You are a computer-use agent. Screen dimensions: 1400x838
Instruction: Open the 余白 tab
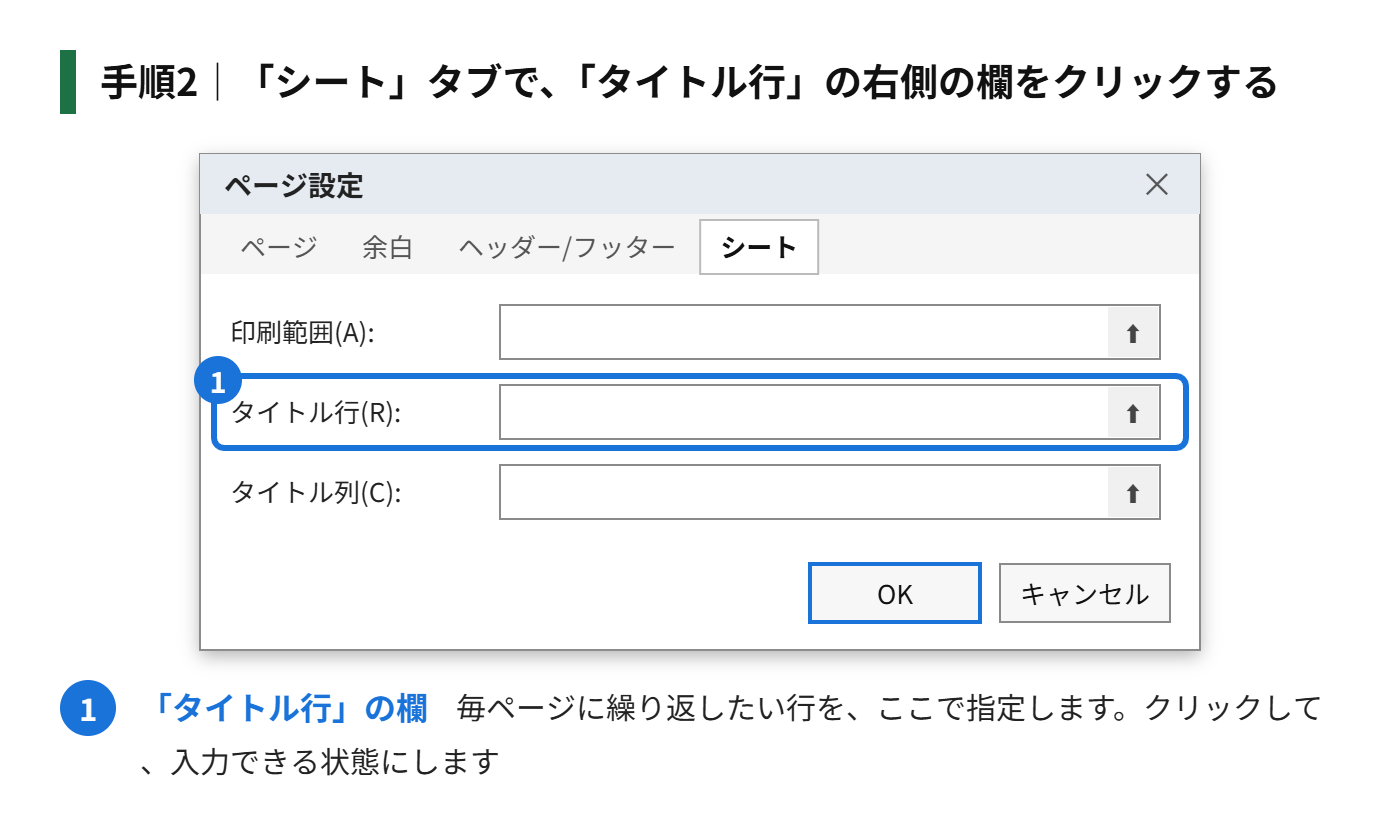(x=387, y=248)
